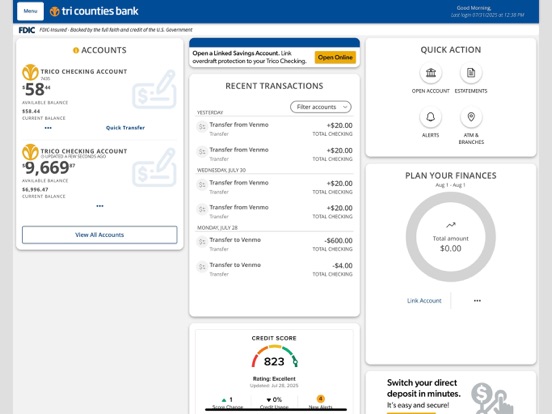
Task: Click the new alerts badge showing 4
Action: point(320,399)
